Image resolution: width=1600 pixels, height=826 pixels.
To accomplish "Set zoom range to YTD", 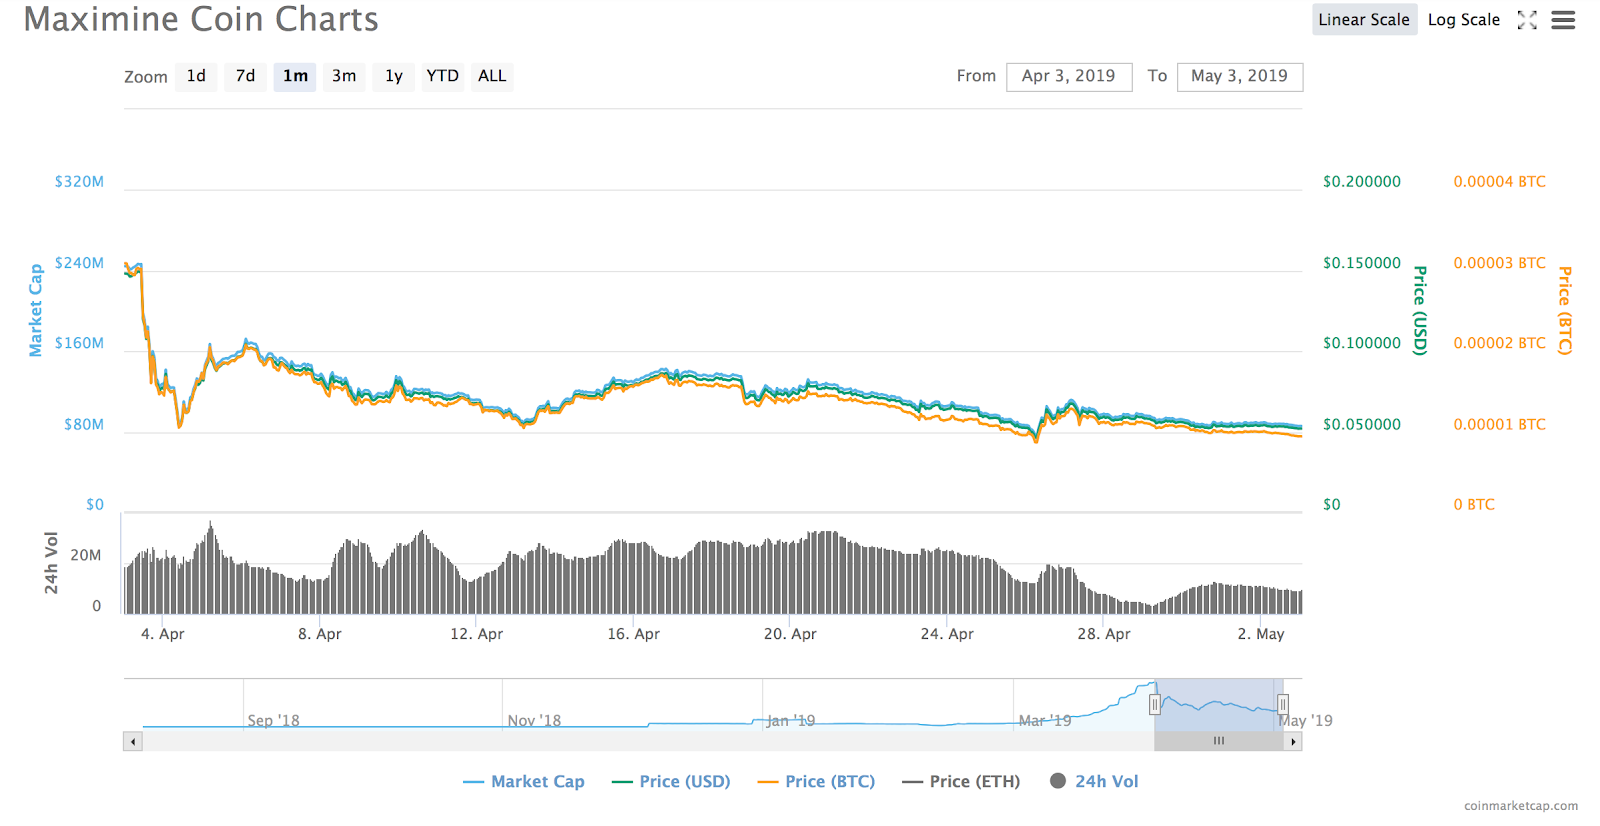I will (443, 76).
